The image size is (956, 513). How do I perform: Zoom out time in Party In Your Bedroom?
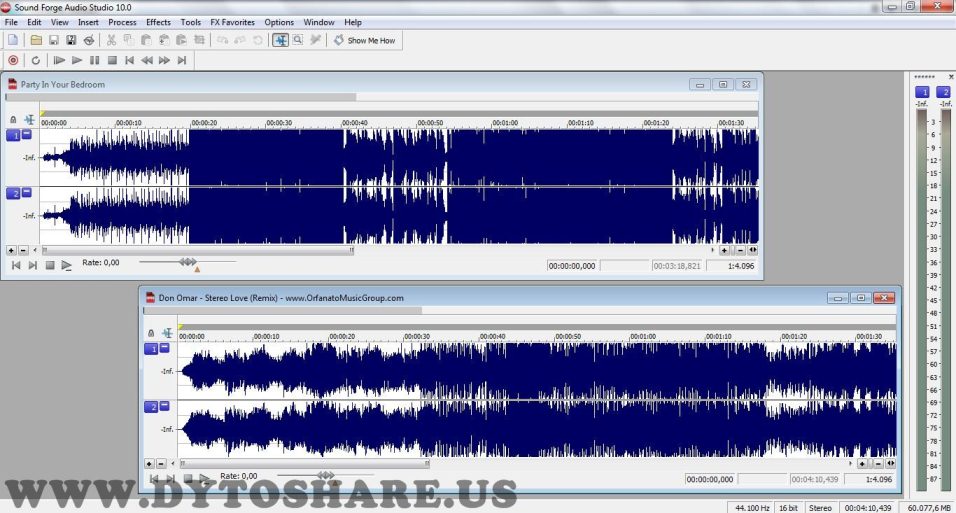click(740, 250)
